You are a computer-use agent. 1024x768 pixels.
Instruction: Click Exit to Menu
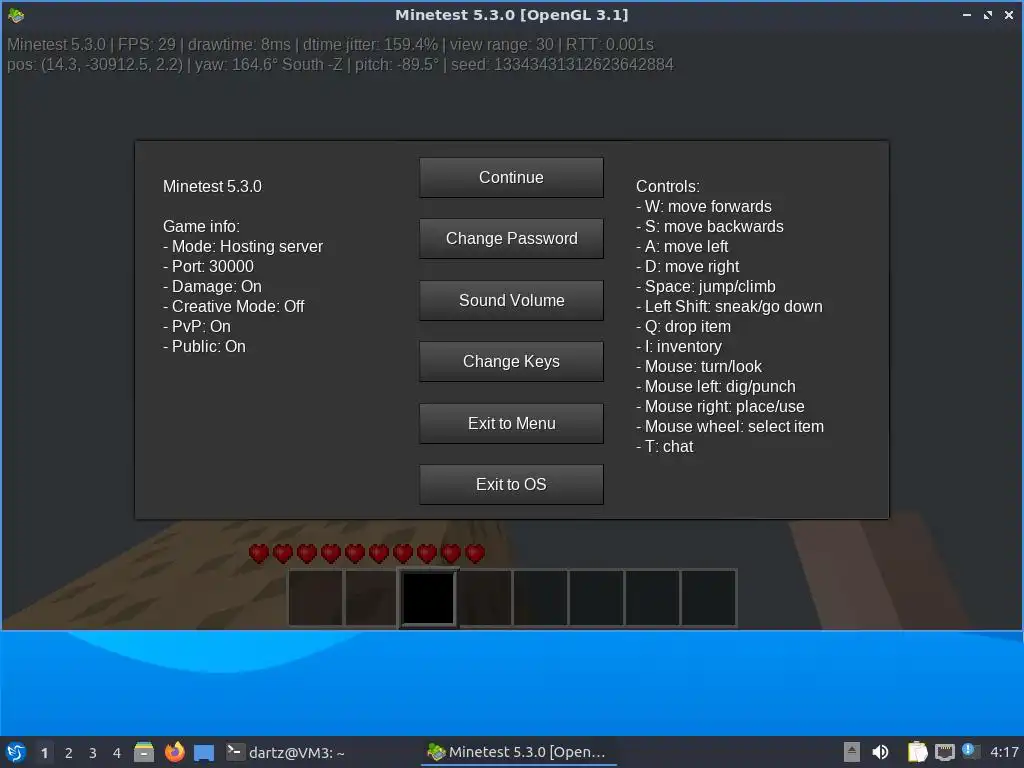511,423
